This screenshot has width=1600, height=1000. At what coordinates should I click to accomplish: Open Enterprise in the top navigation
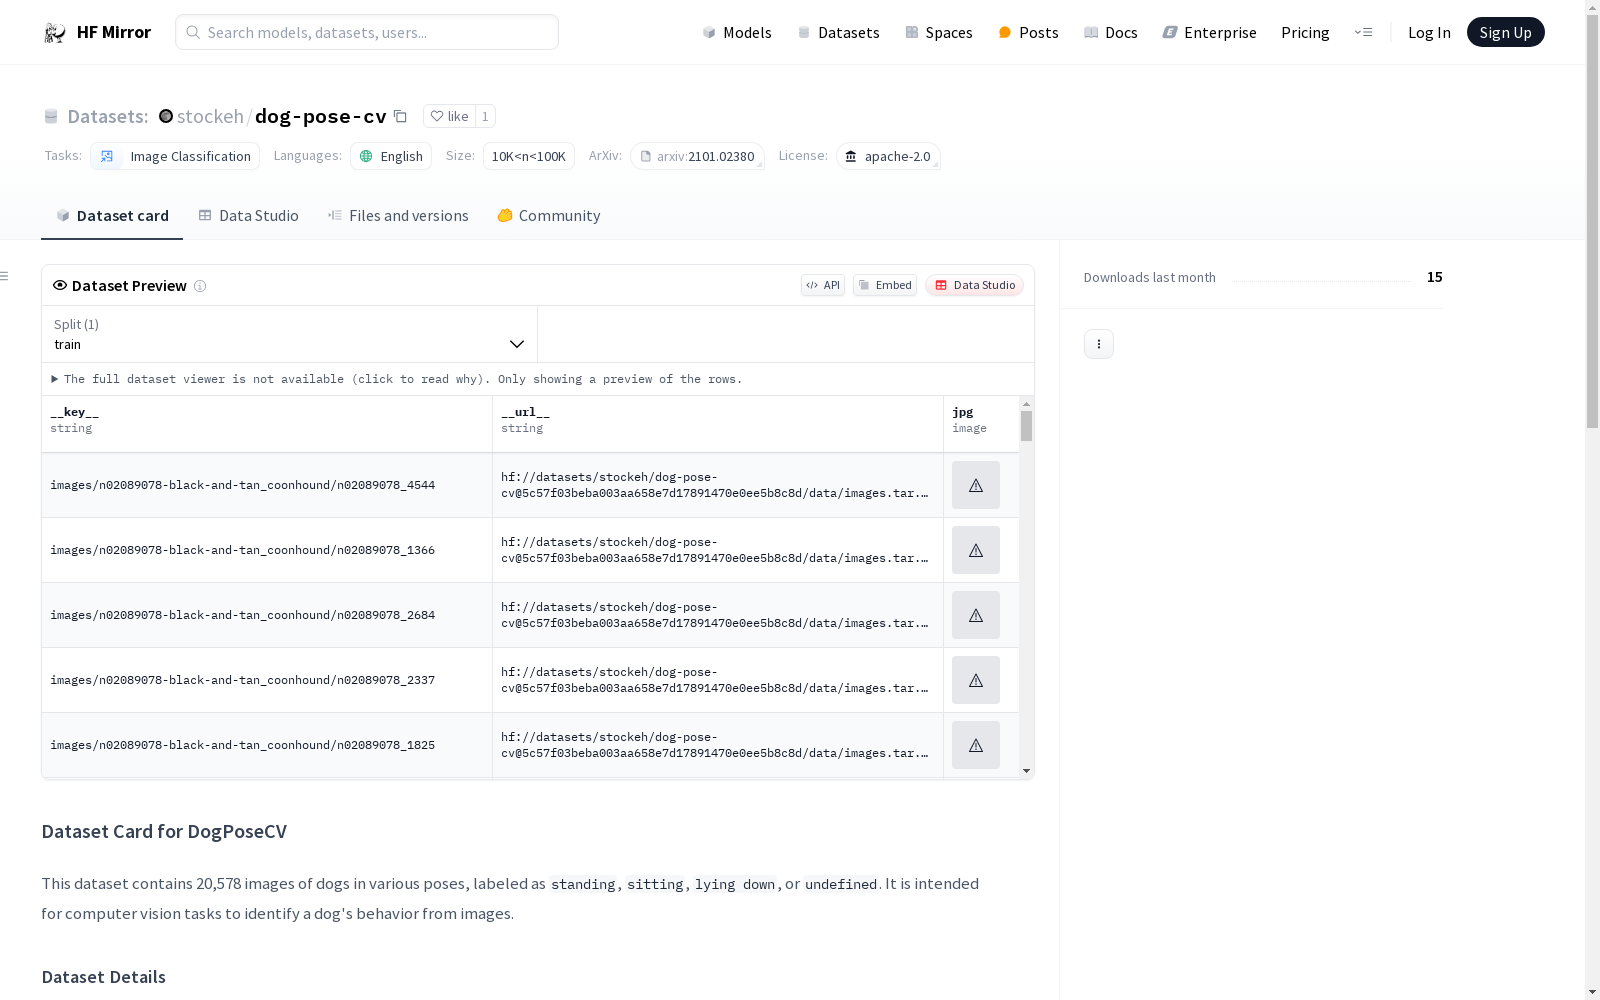tap(1209, 33)
